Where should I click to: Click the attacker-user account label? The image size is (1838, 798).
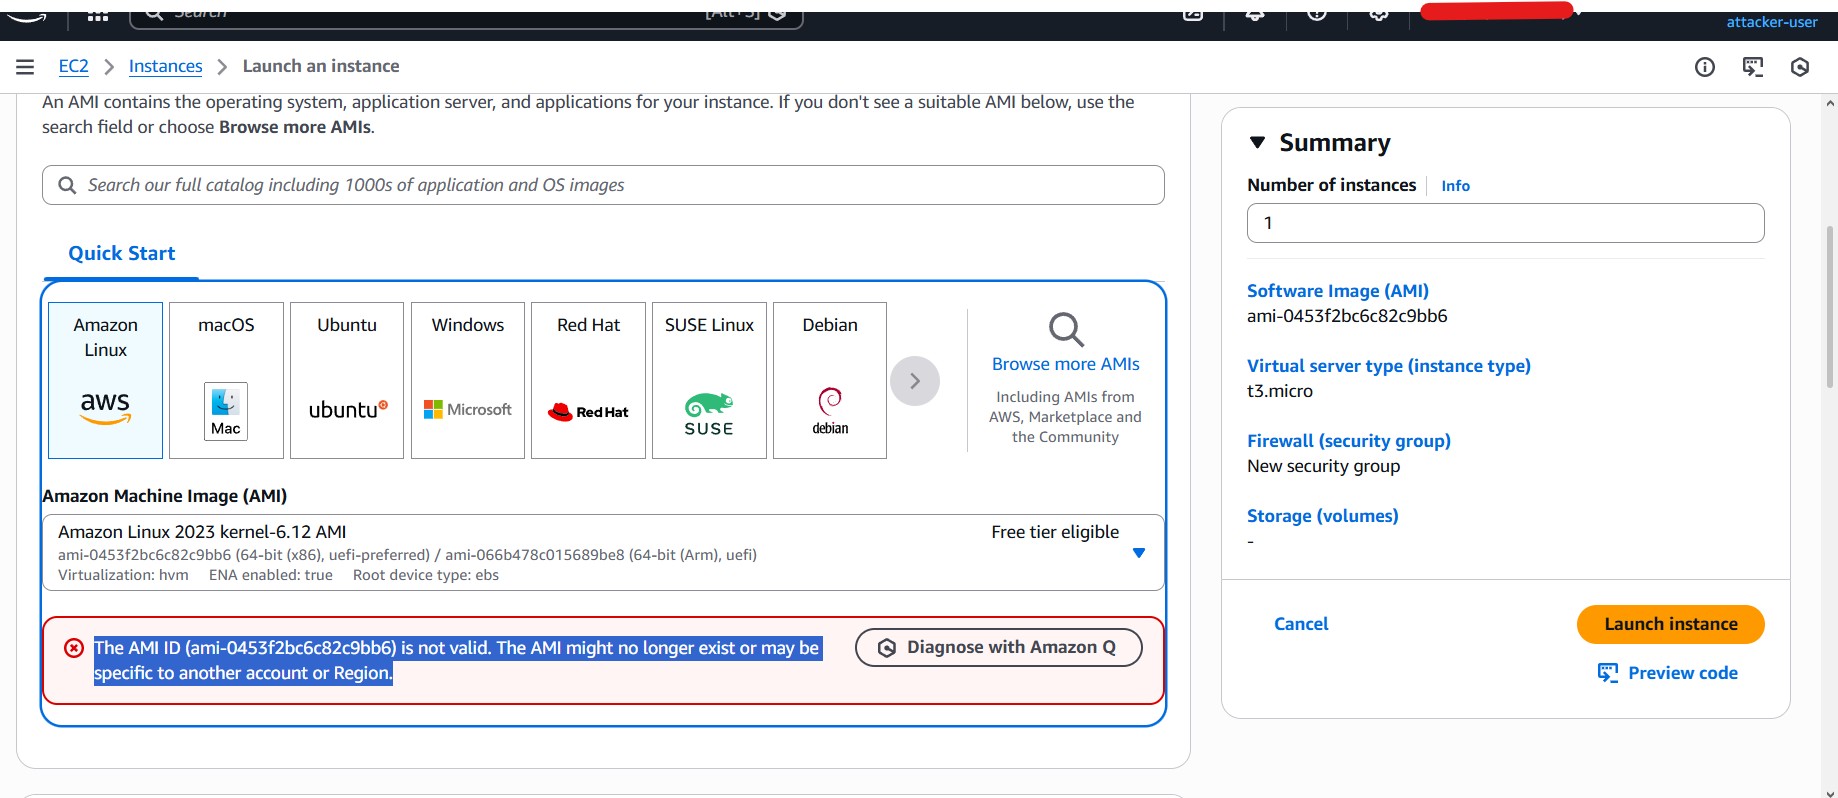pyautogui.click(x=1772, y=22)
